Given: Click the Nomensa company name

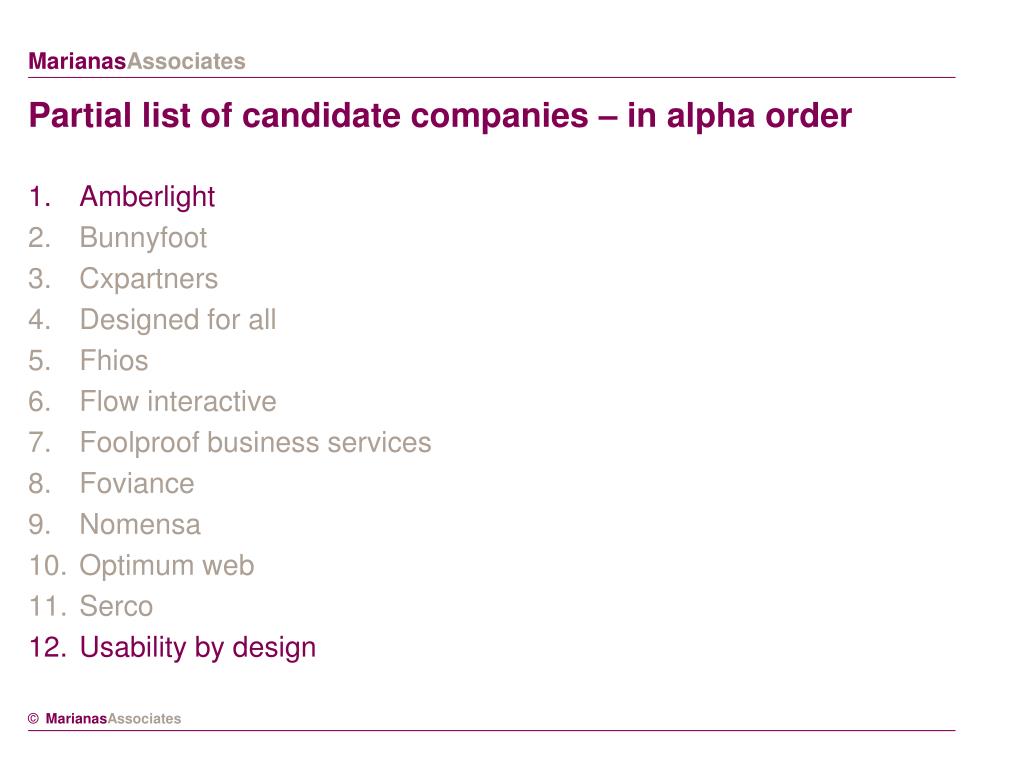Looking at the screenshot, I should pos(140,524).
